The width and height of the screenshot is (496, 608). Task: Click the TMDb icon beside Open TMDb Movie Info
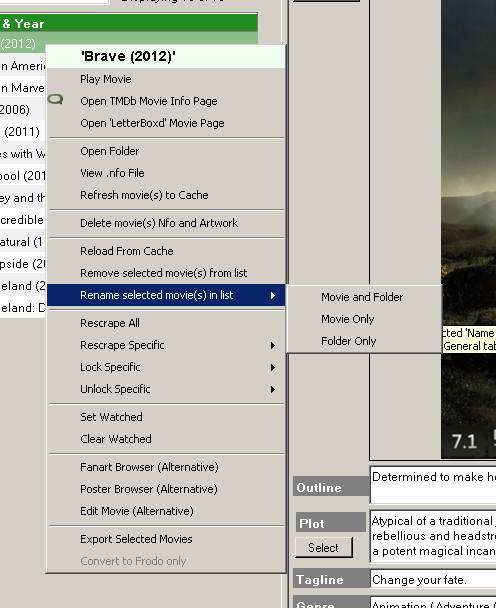coord(55,100)
